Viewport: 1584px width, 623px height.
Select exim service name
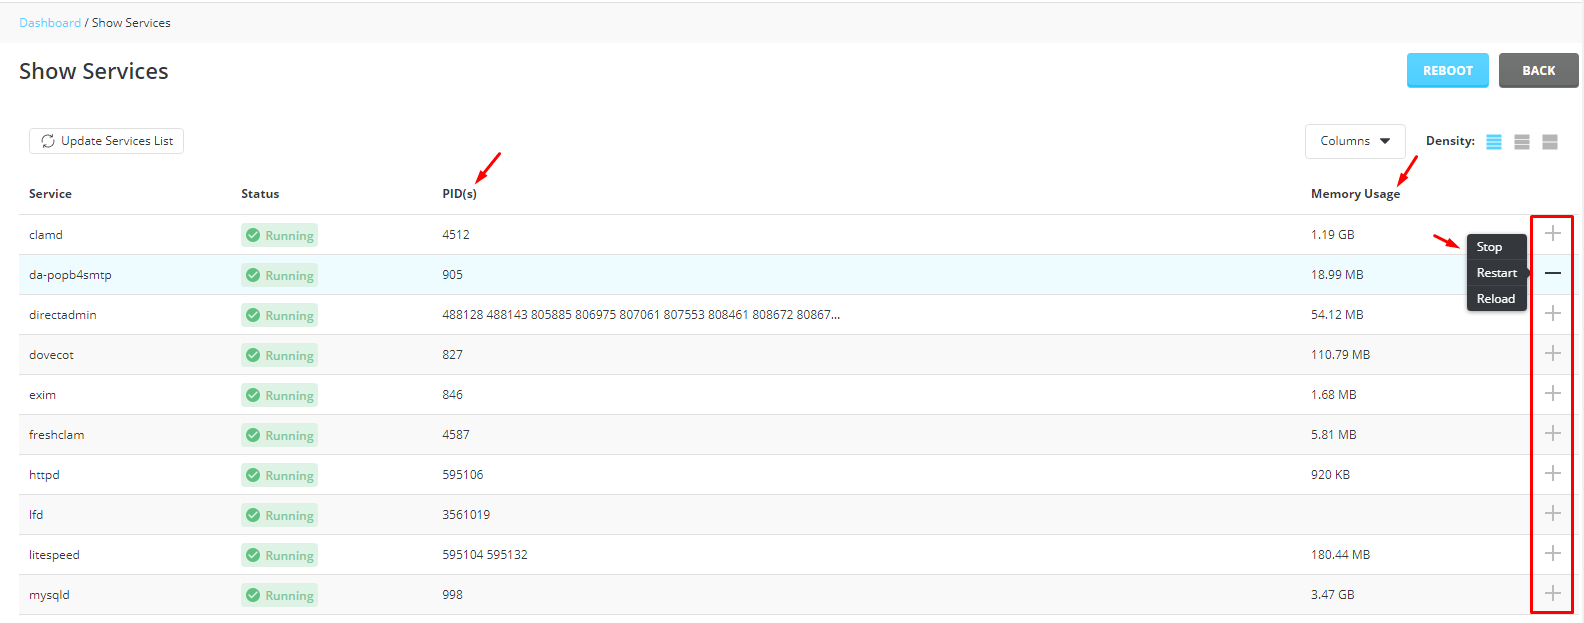[x=42, y=395]
